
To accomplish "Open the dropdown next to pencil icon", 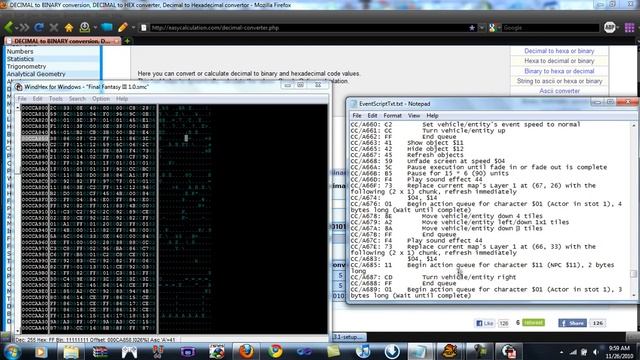I will point(133,28).
